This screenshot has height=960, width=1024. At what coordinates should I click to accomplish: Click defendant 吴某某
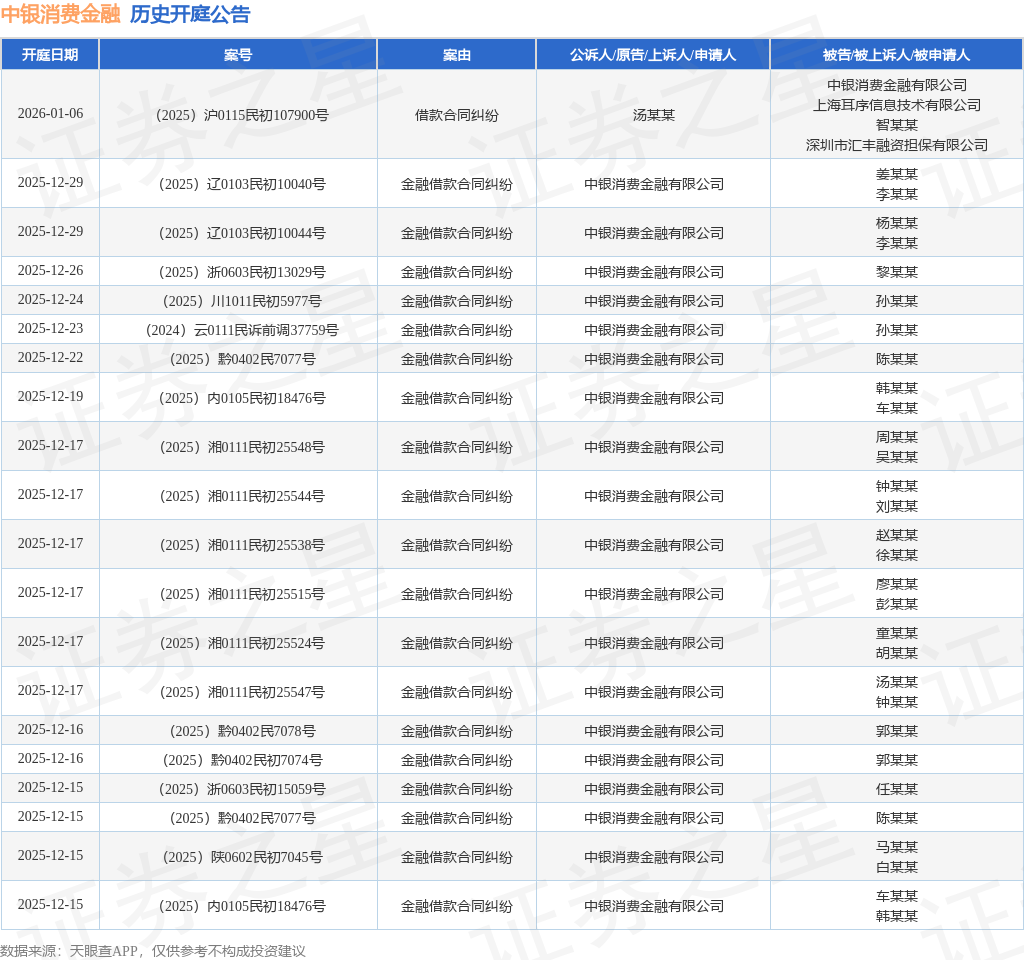pyautogui.click(x=897, y=457)
